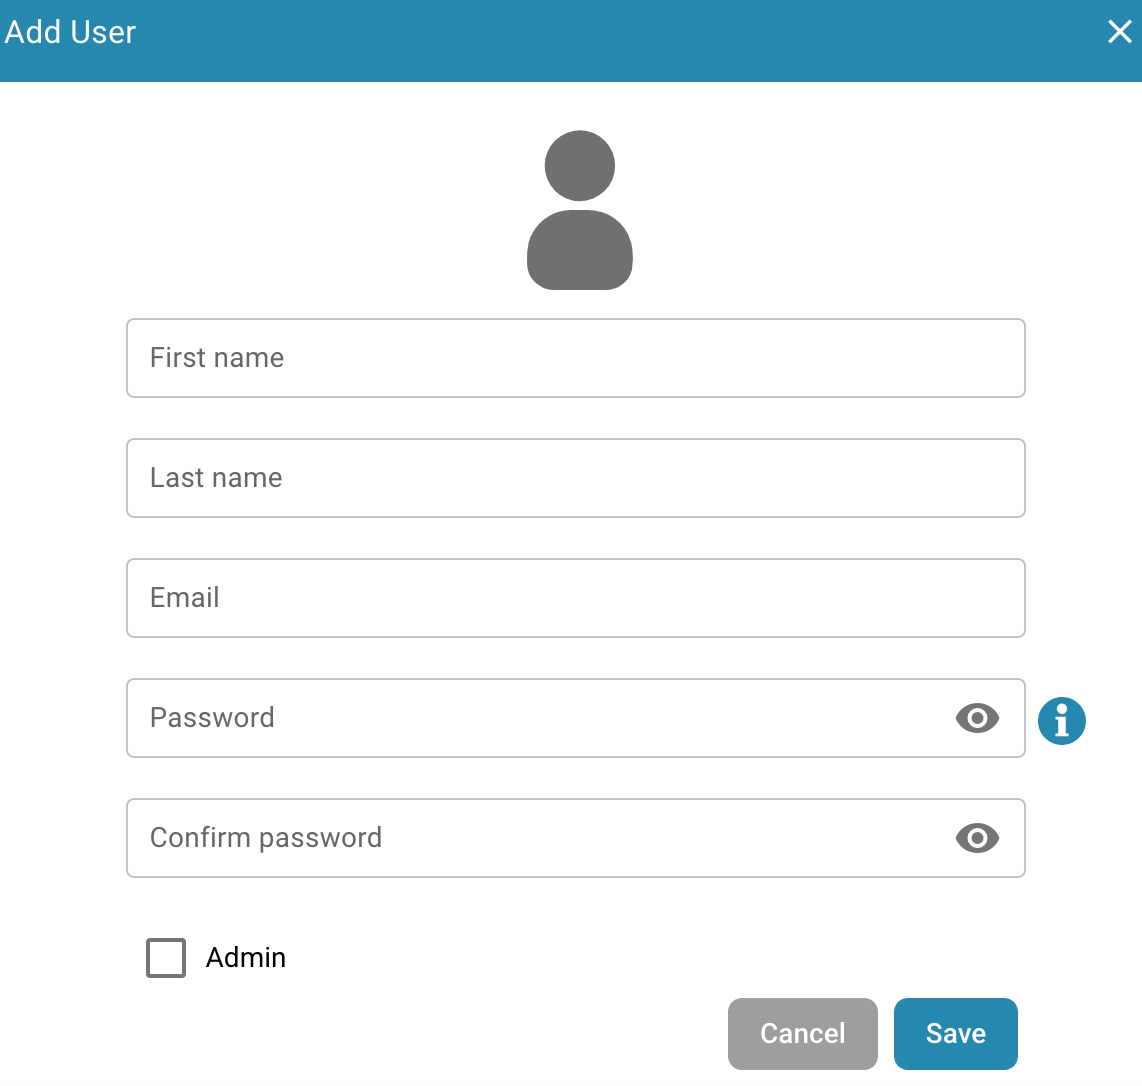The height and width of the screenshot is (1086, 1142).
Task: Toggle visibility eye in Confirm password field
Action: pos(977,838)
